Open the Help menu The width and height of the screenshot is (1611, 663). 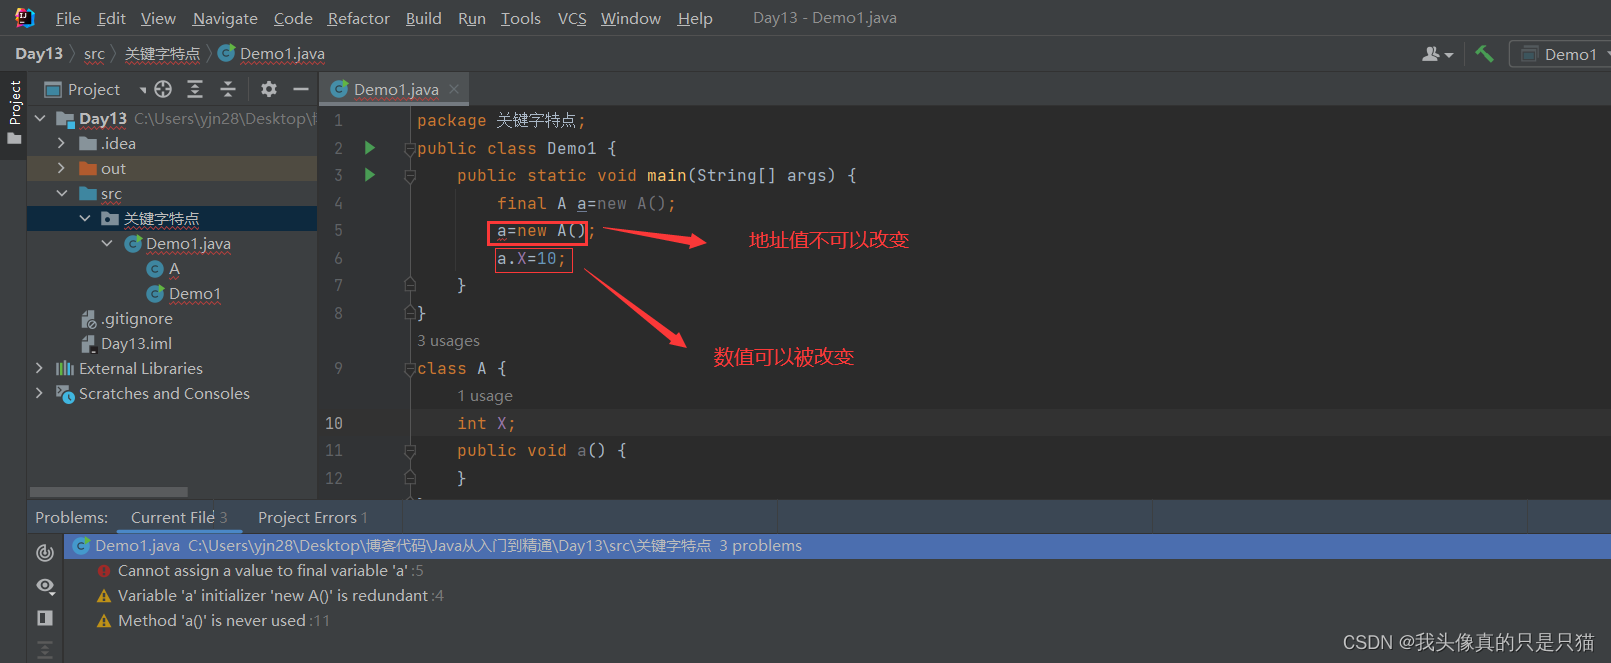695,18
